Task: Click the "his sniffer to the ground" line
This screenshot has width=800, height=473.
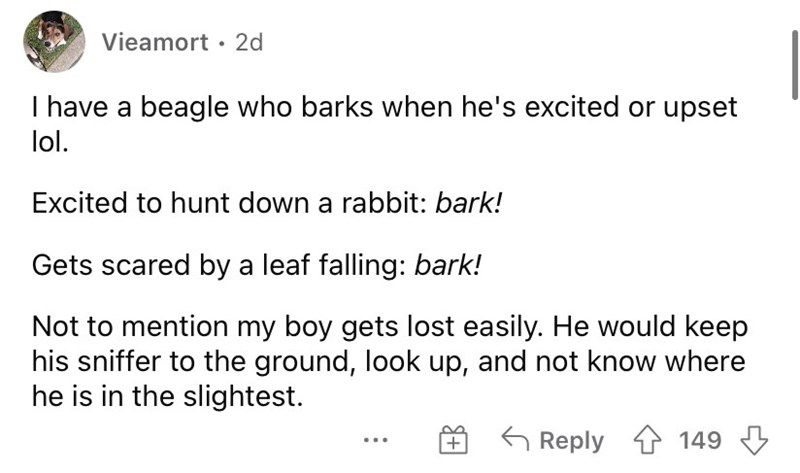Action: click(388, 362)
